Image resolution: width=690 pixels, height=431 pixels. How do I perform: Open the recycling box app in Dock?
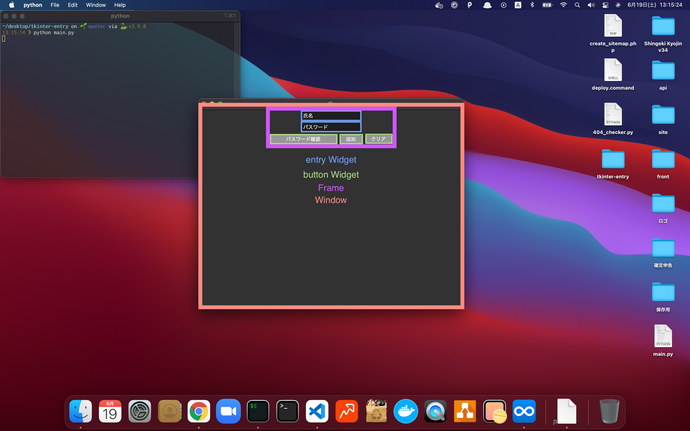(x=376, y=411)
